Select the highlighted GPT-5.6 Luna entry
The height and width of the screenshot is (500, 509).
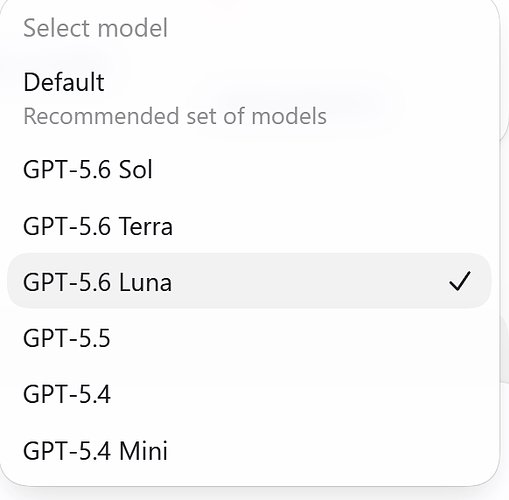[x=249, y=281]
